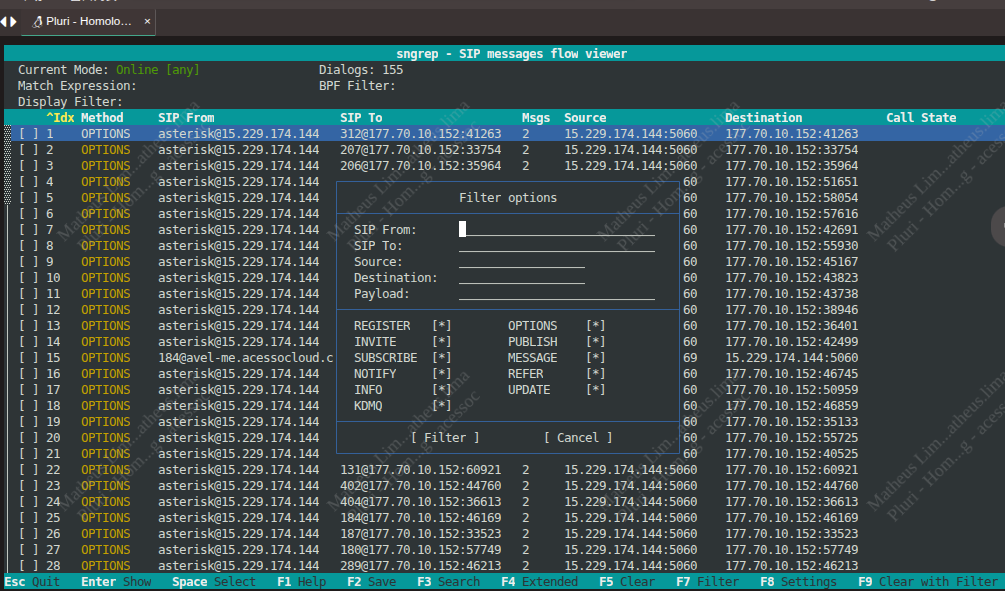Click the Payload filter field
1005x591 pixels.
(x=556, y=294)
